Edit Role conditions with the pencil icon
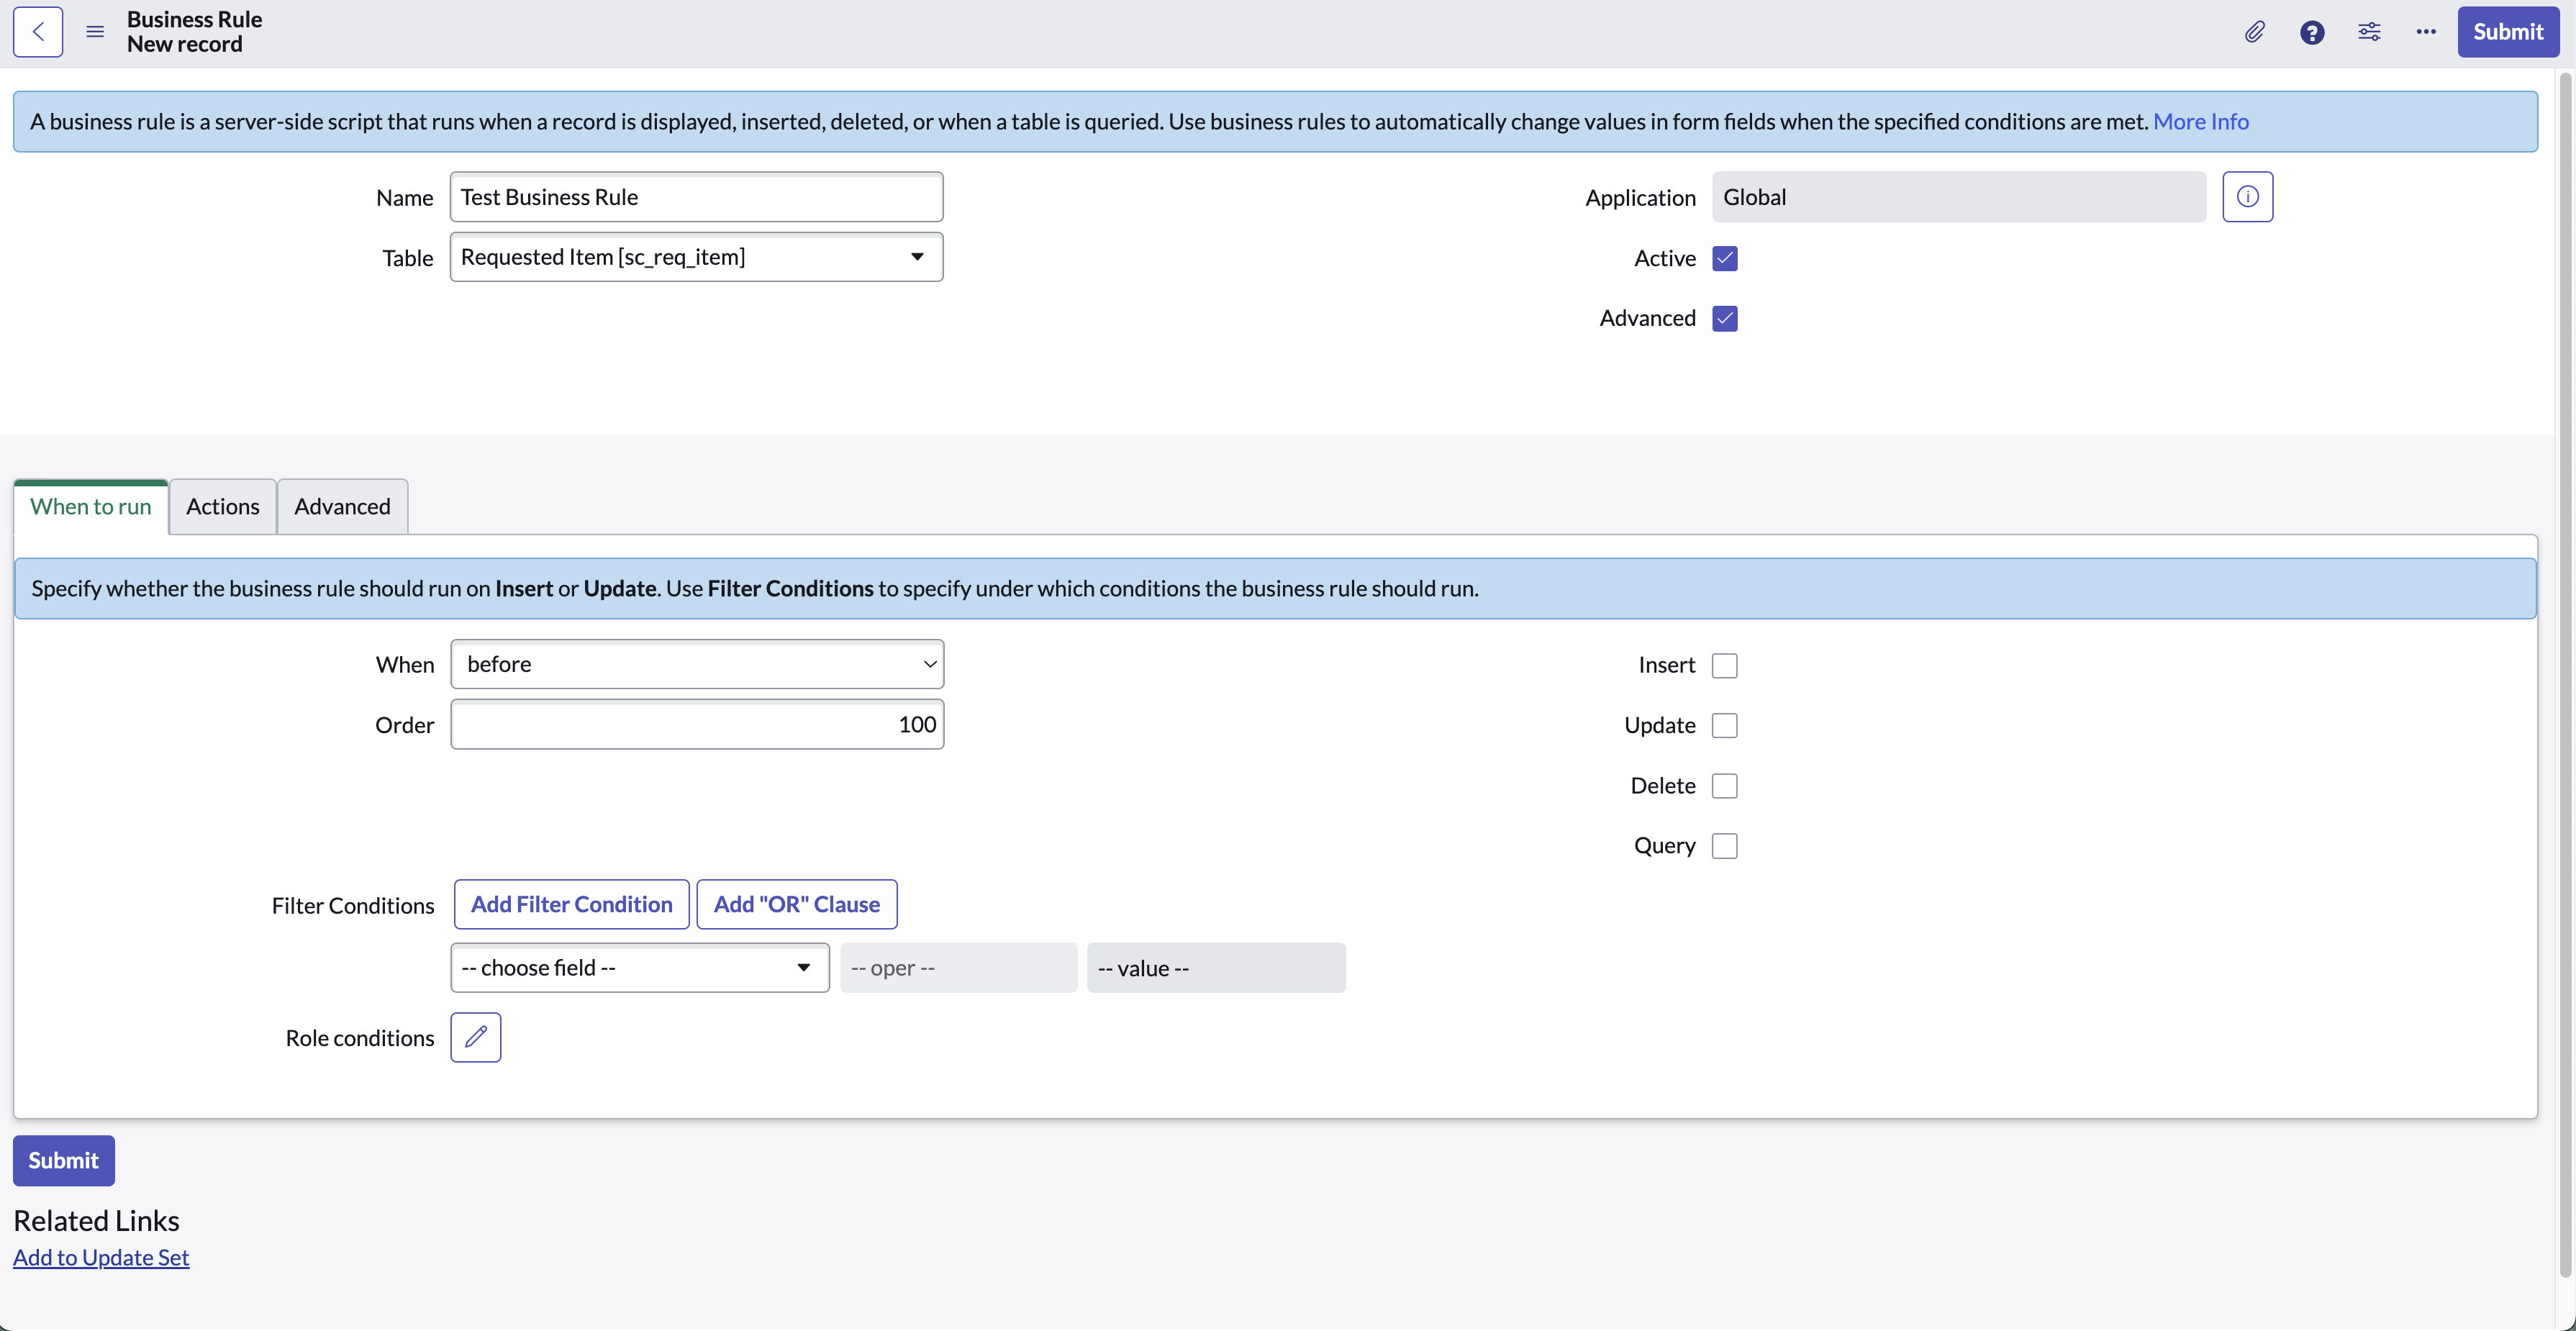The width and height of the screenshot is (2576, 1331). 475,1038
